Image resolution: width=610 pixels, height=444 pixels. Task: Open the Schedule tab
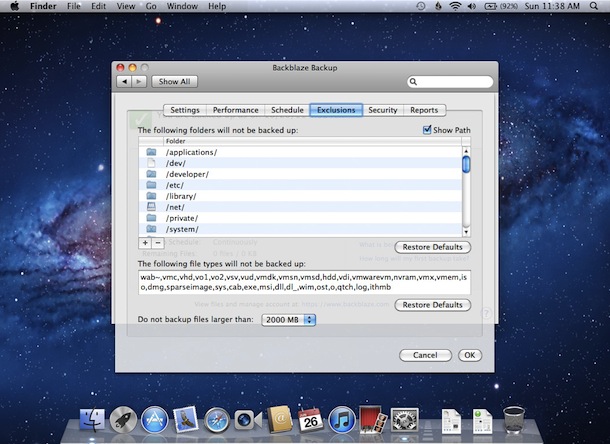[286, 110]
